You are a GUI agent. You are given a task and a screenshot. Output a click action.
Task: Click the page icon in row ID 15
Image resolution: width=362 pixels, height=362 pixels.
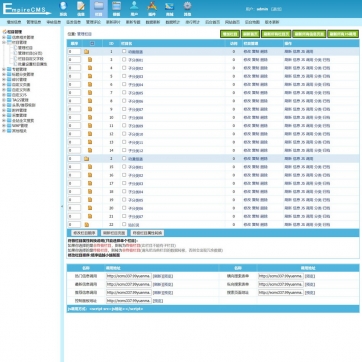coord(90,167)
